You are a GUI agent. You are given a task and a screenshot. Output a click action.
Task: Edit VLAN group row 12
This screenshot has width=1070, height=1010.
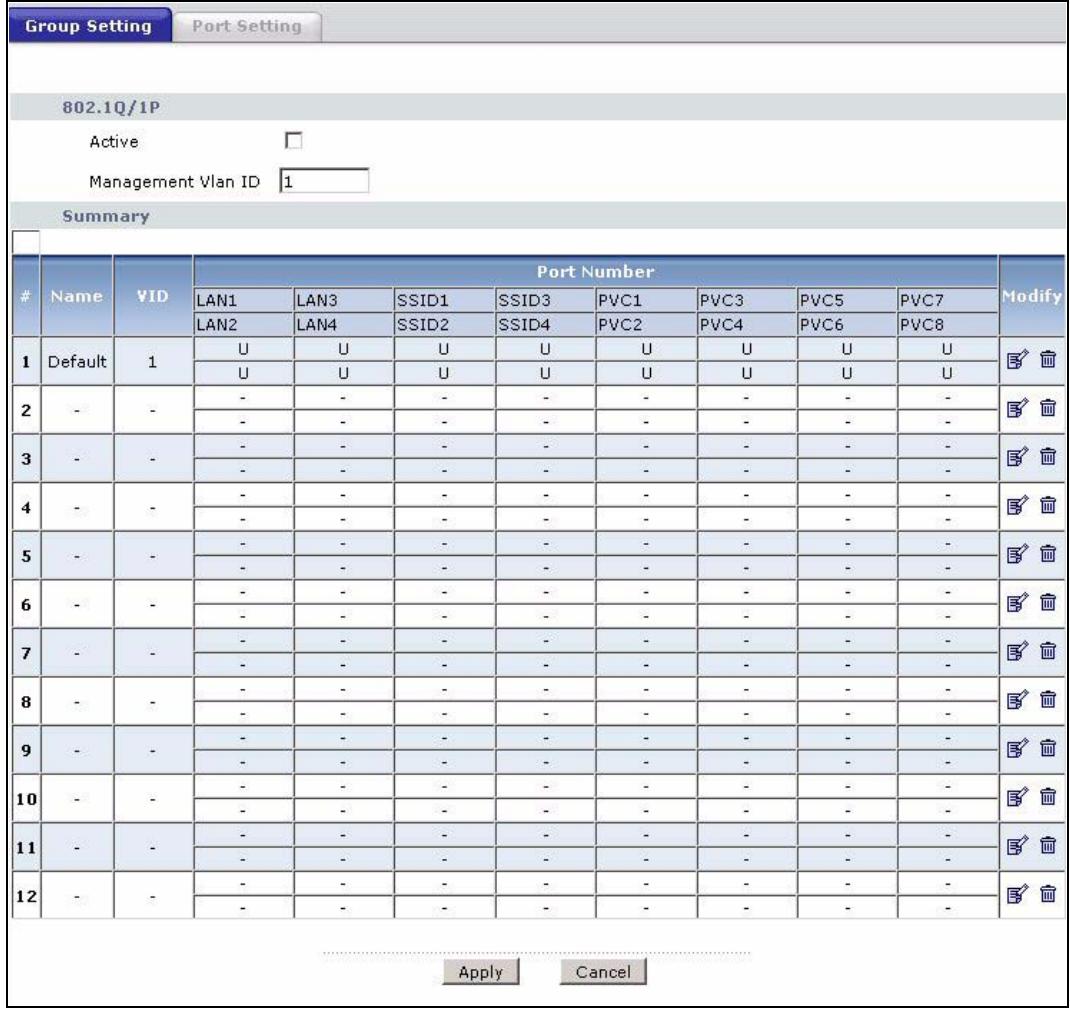point(1017,894)
